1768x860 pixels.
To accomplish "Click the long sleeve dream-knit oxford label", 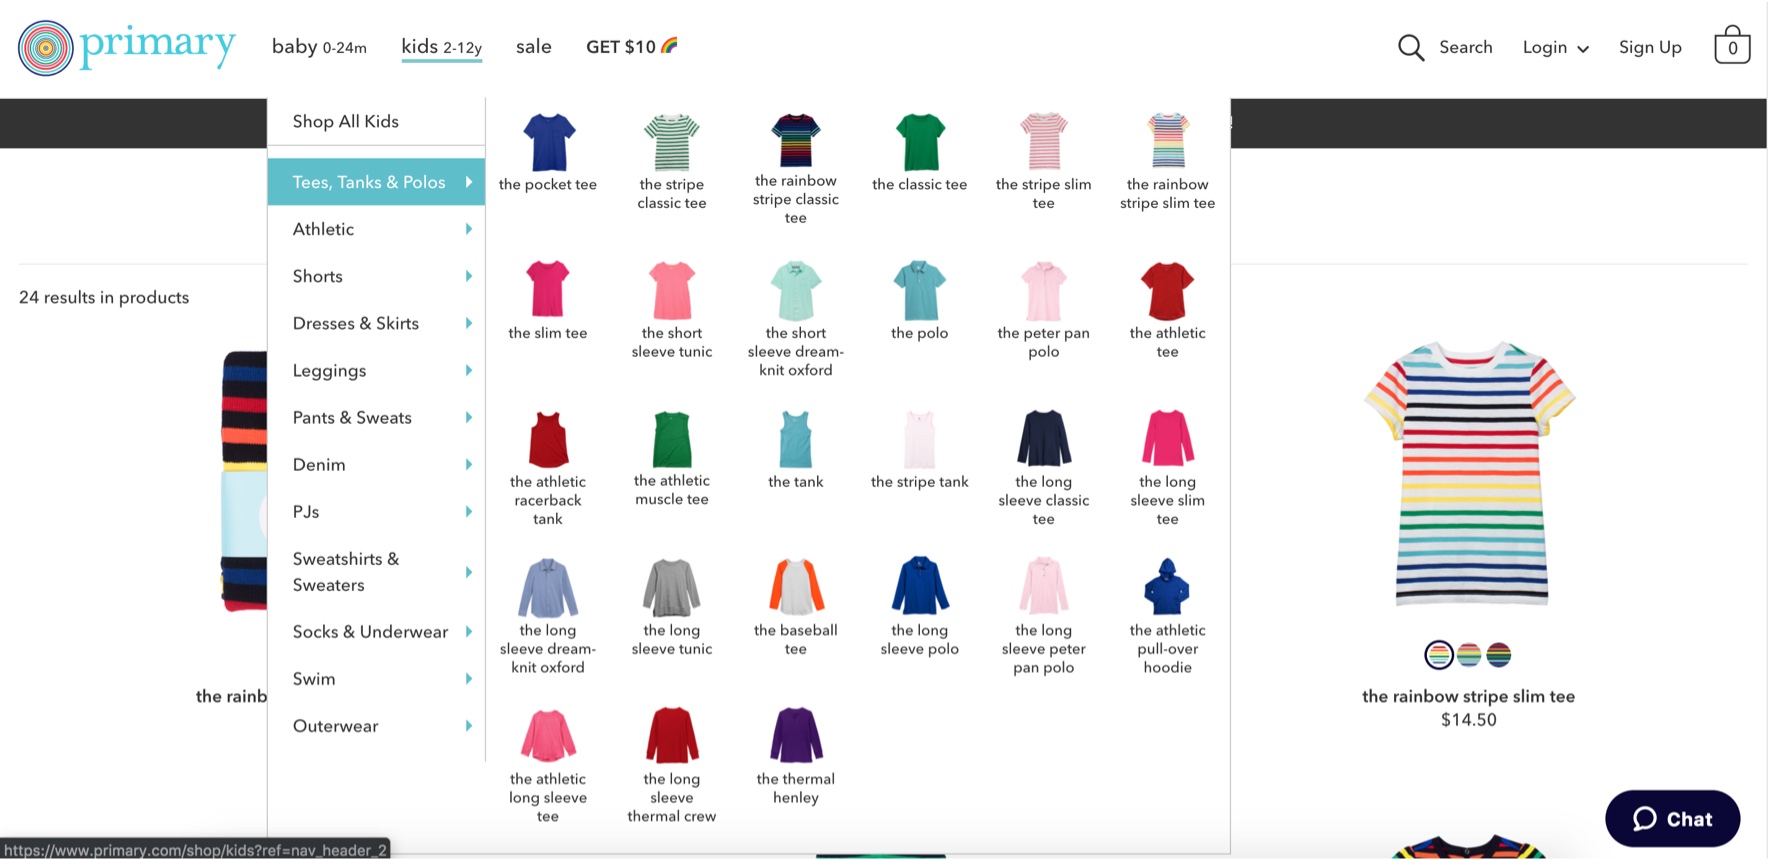I will click(548, 649).
